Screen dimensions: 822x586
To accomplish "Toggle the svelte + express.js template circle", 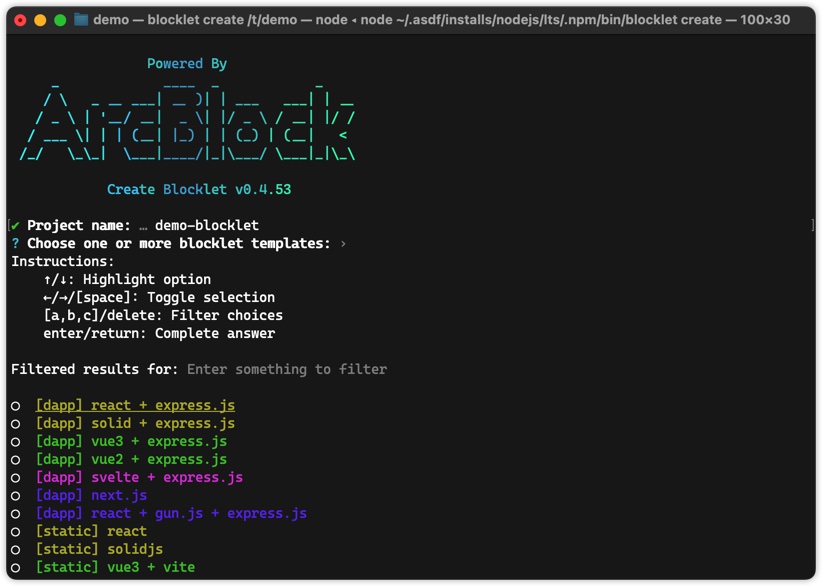I will click(x=16, y=478).
